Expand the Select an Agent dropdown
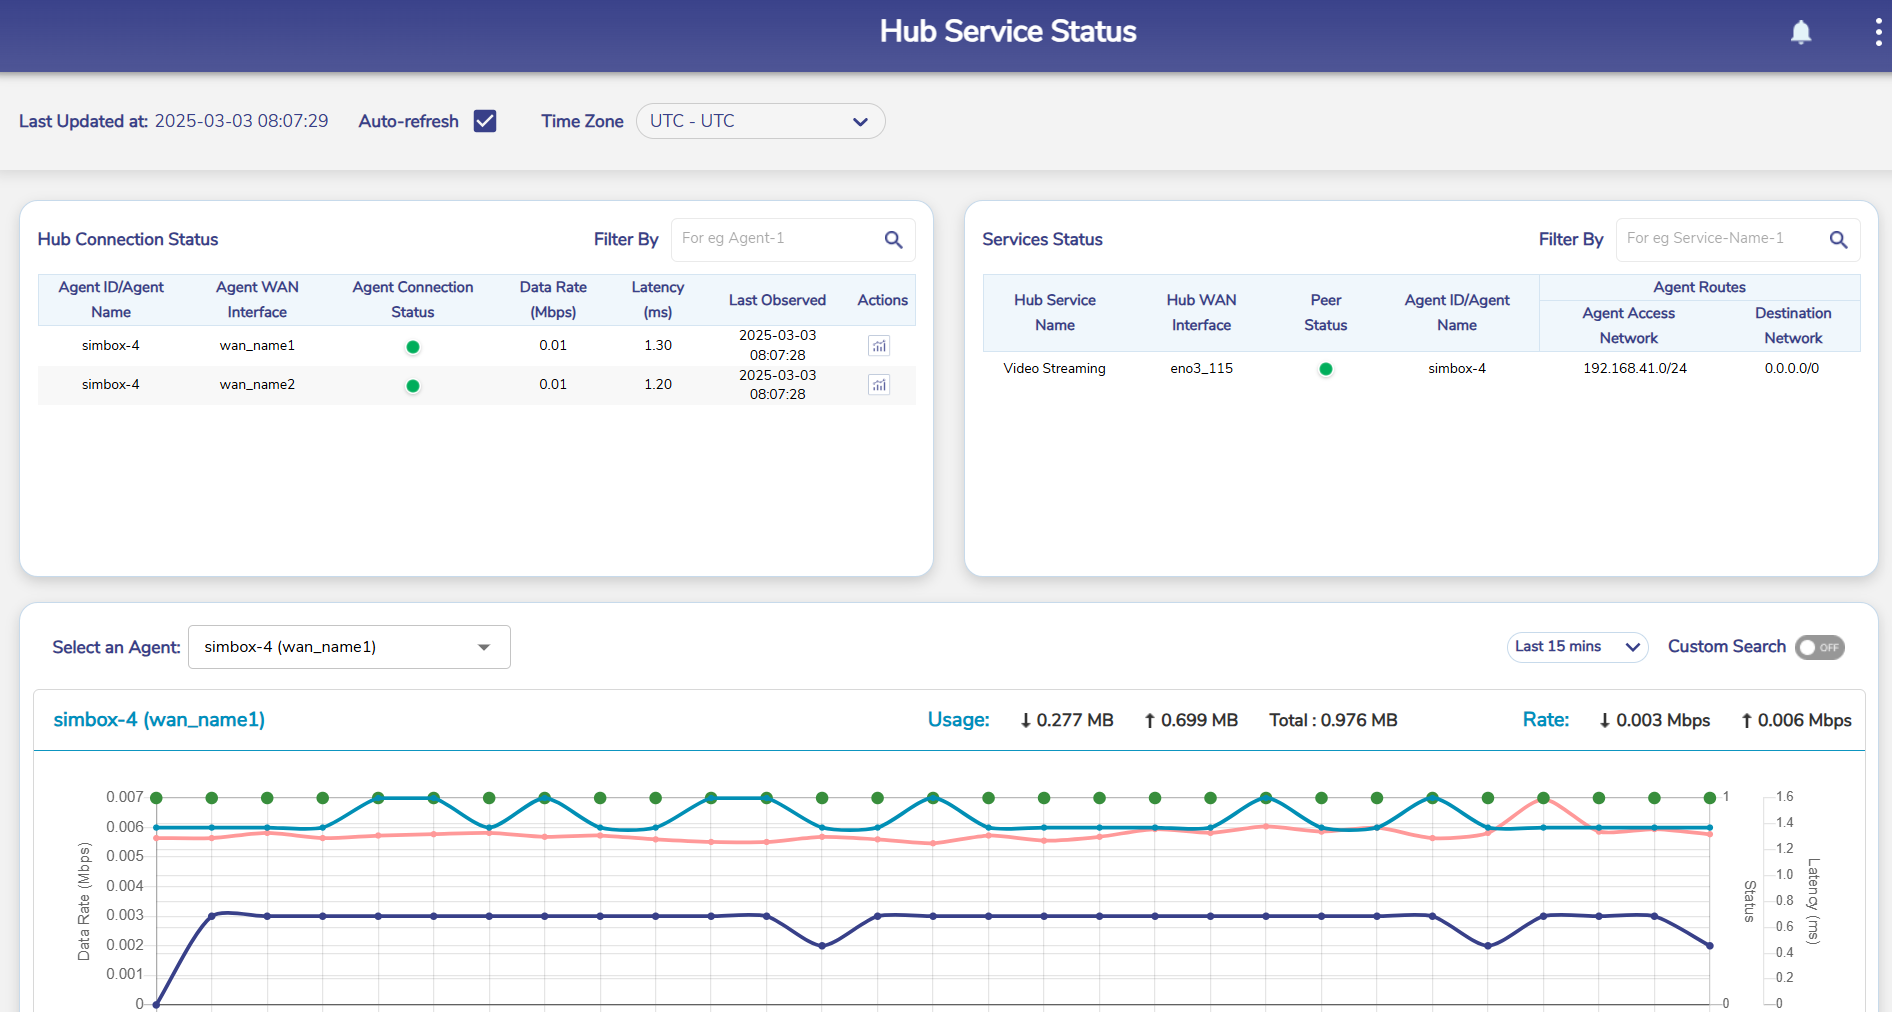This screenshot has height=1012, width=1892. coord(349,647)
